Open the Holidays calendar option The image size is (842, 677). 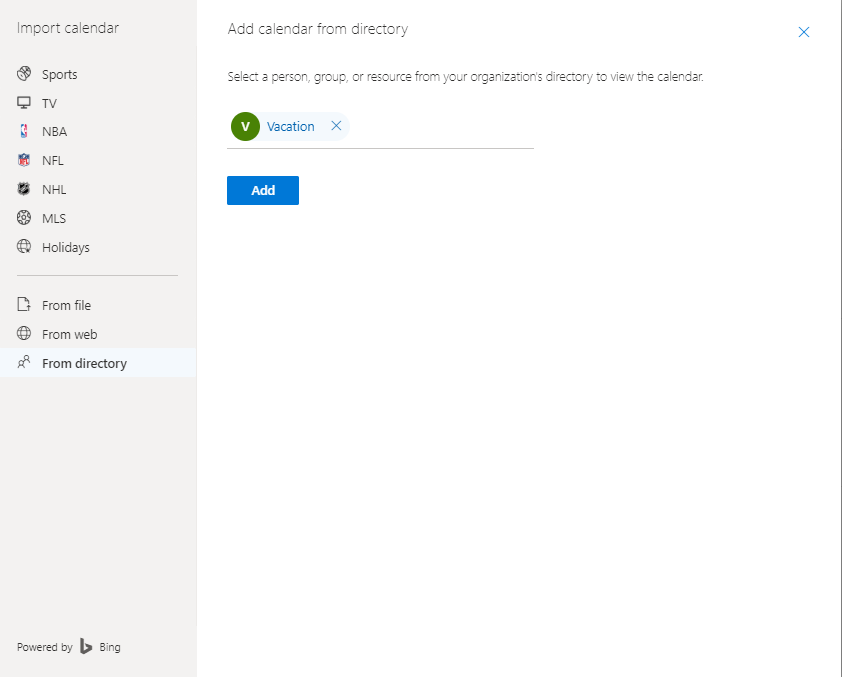[98, 247]
